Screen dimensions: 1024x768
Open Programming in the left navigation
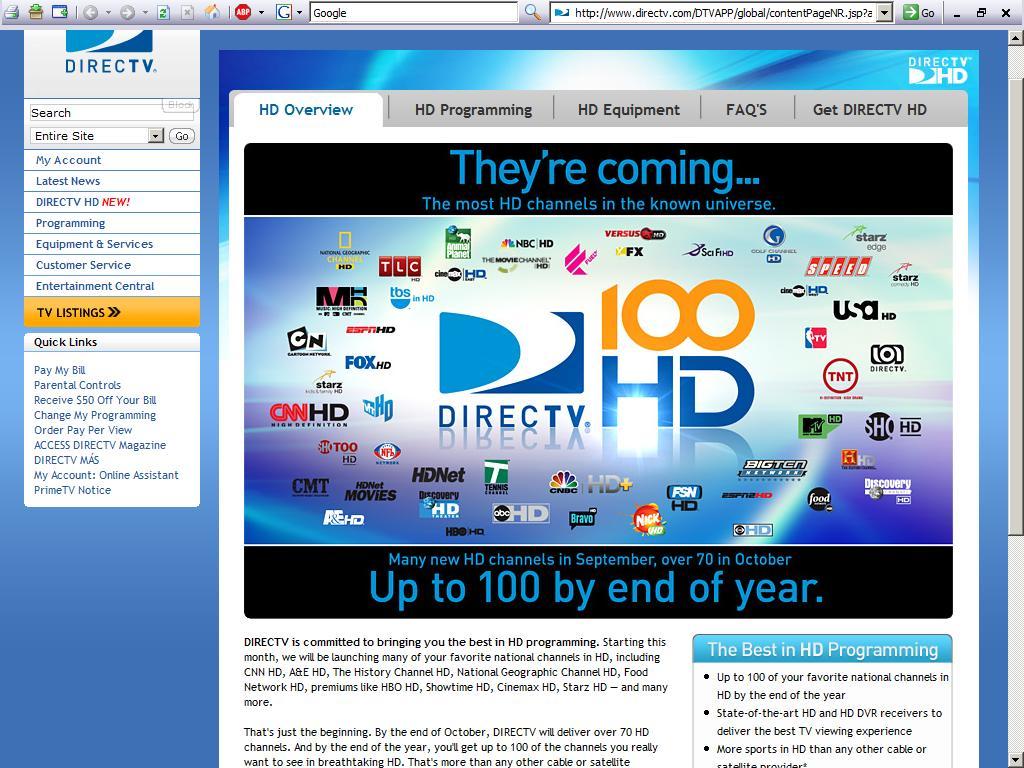pyautogui.click(x=112, y=223)
